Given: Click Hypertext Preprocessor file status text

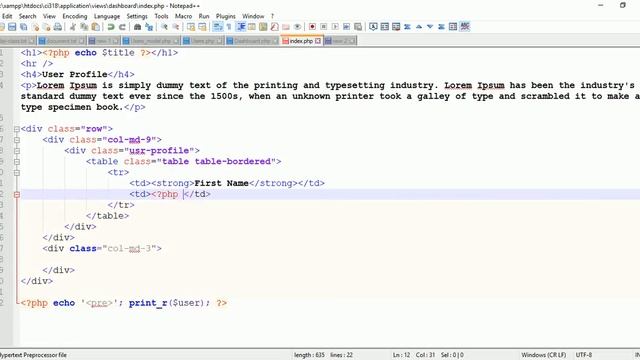Looking at the screenshot, I should pyautogui.click(x=33, y=355).
